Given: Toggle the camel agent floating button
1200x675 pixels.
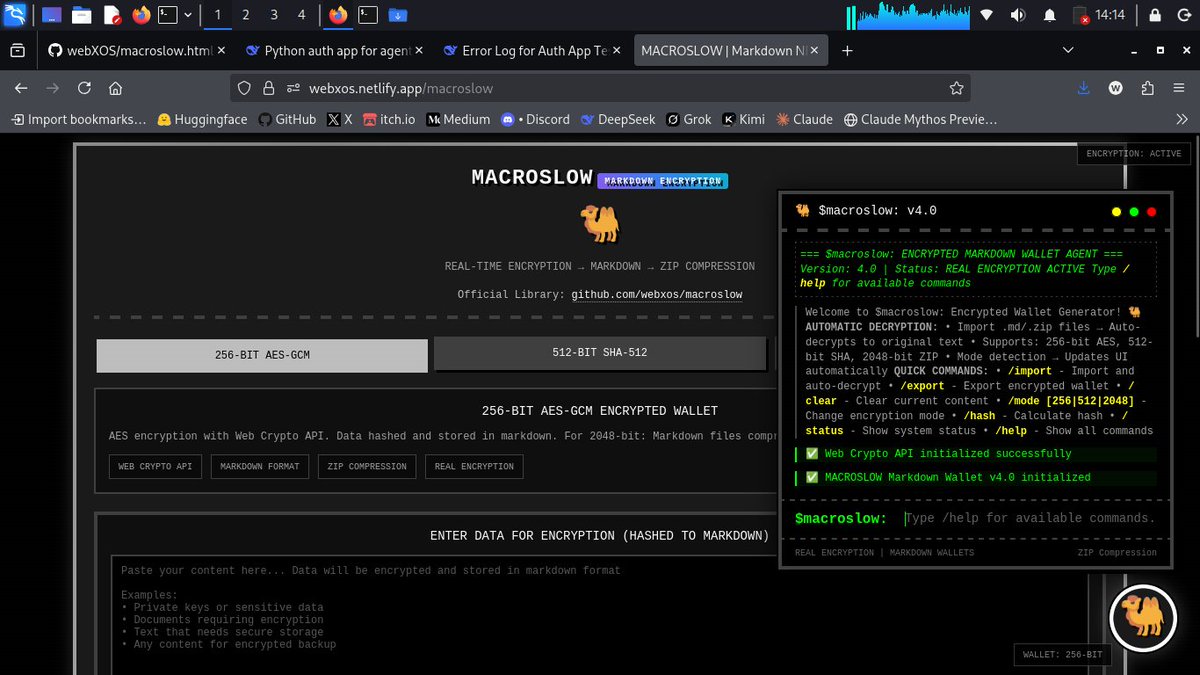Looking at the screenshot, I should tap(1142, 618).
